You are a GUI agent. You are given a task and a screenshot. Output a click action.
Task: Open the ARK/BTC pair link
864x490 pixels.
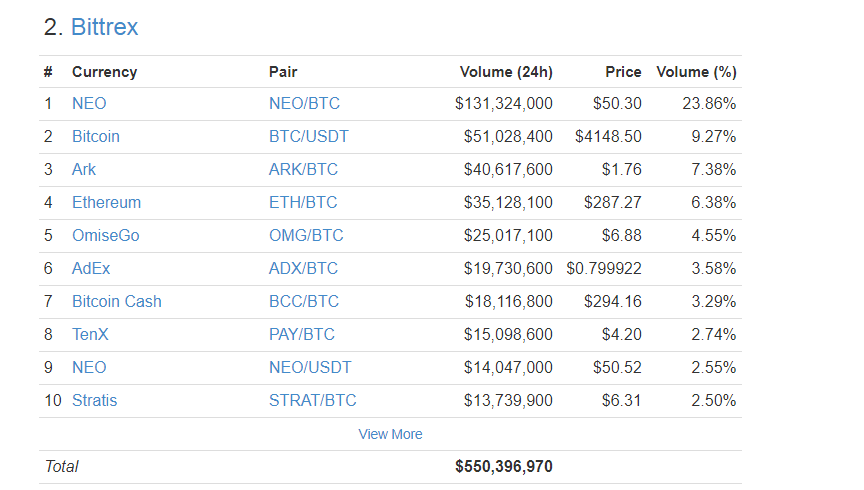[304, 169]
